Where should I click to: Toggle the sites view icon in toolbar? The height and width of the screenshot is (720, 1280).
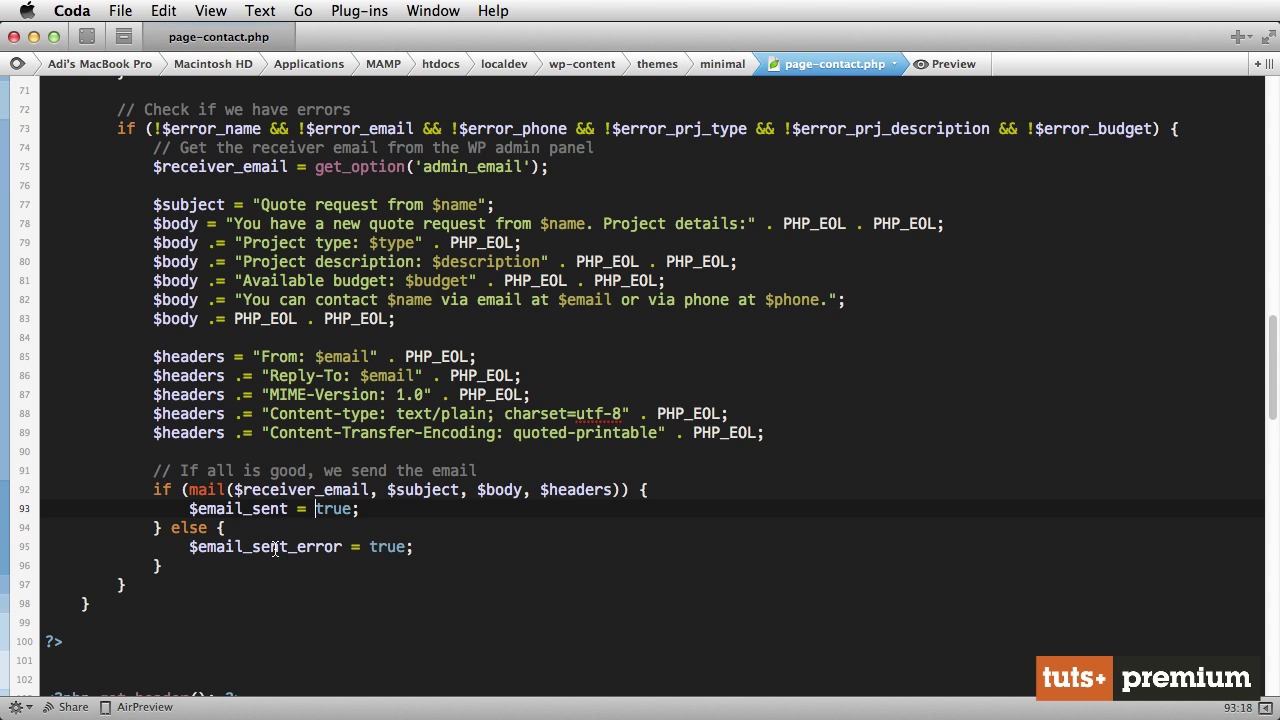point(87,37)
